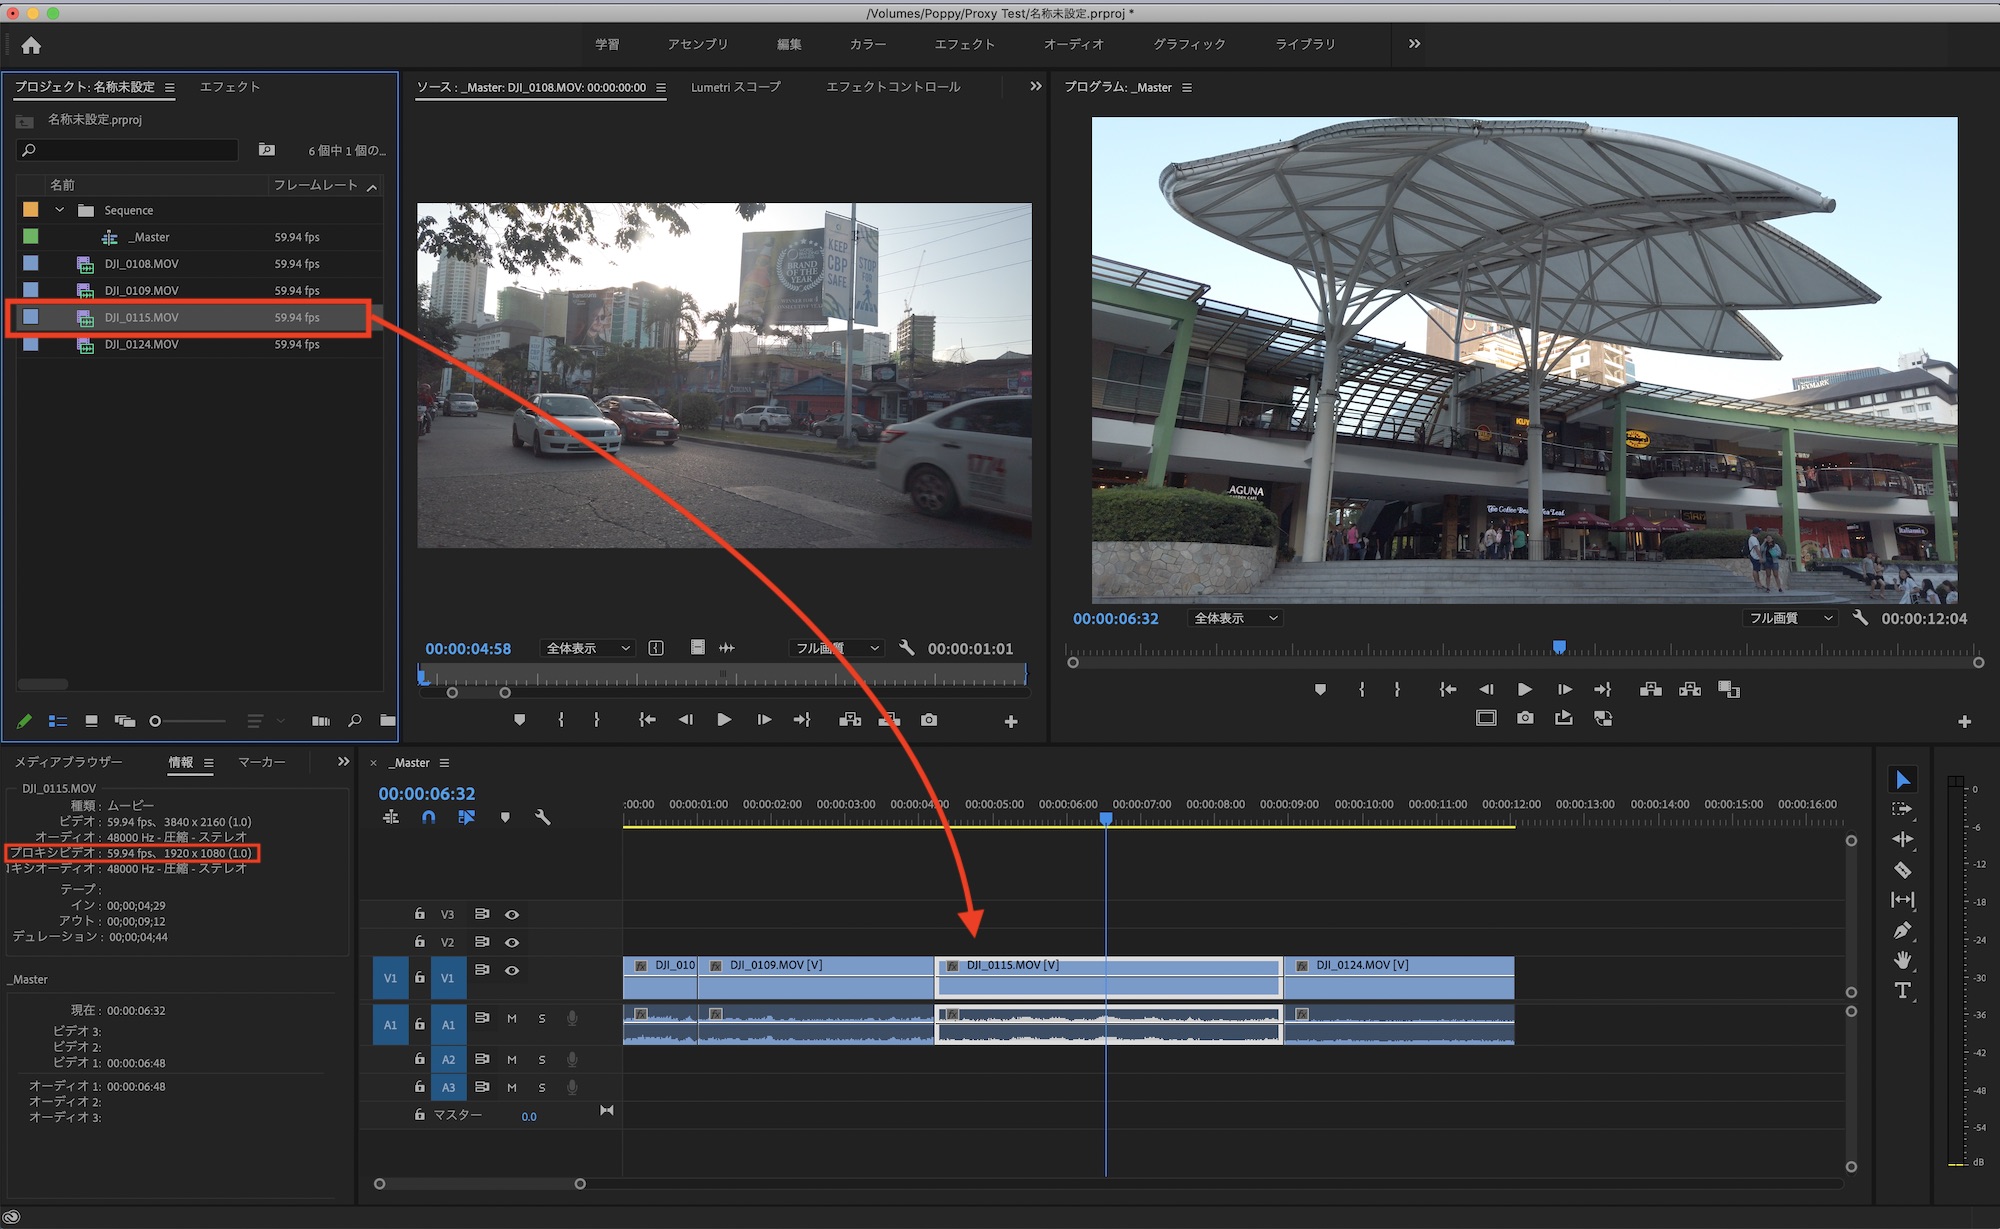The height and width of the screenshot is (1229, 2000).
Task: Collapse the Sequence bin folder
Action: [60, 210]
